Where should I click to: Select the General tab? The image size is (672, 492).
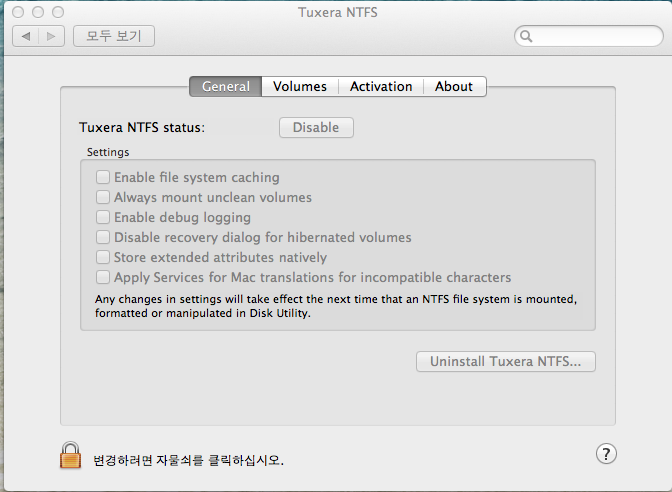click(x=225, y=87)
